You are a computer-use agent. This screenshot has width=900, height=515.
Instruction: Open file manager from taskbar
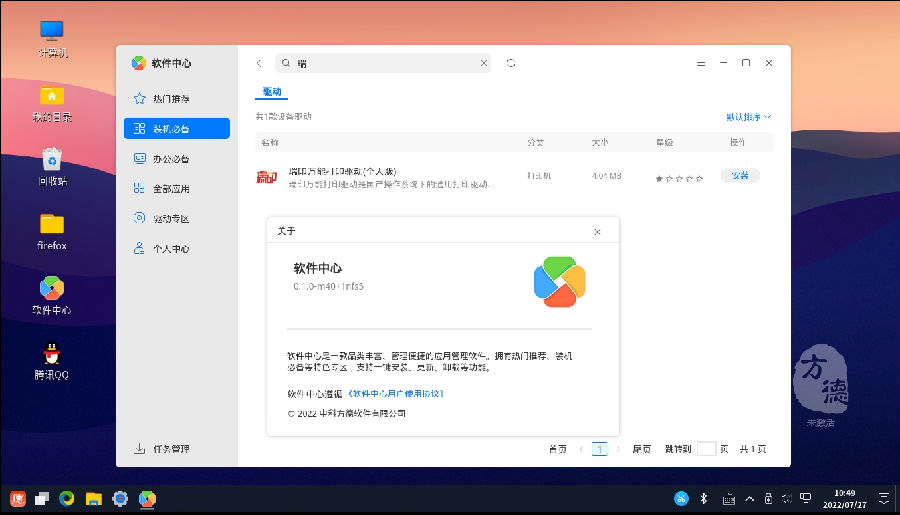pos(94,499)
